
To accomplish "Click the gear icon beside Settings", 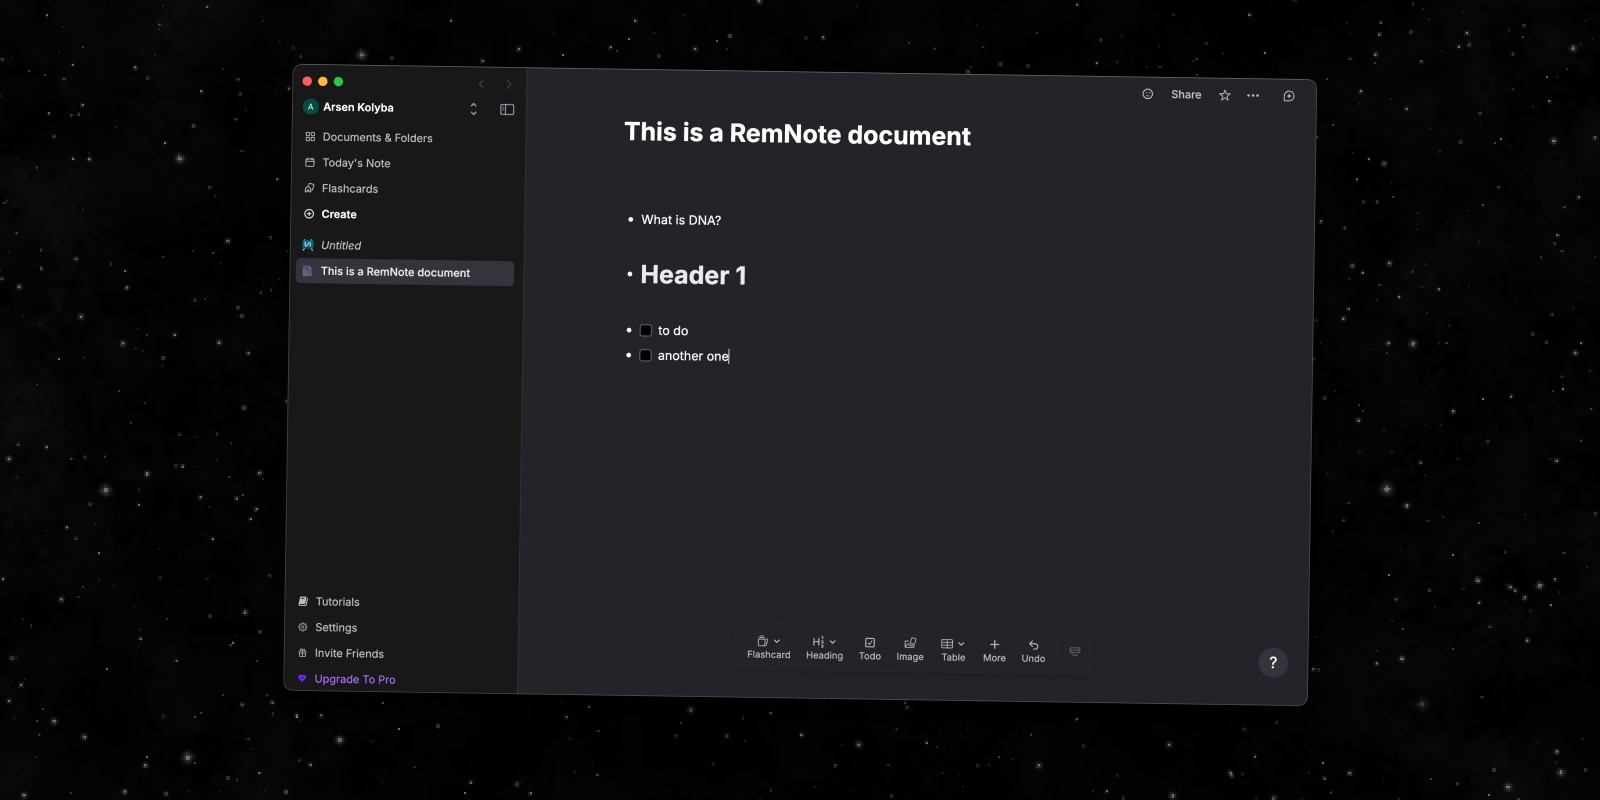I will click(303, 627).
